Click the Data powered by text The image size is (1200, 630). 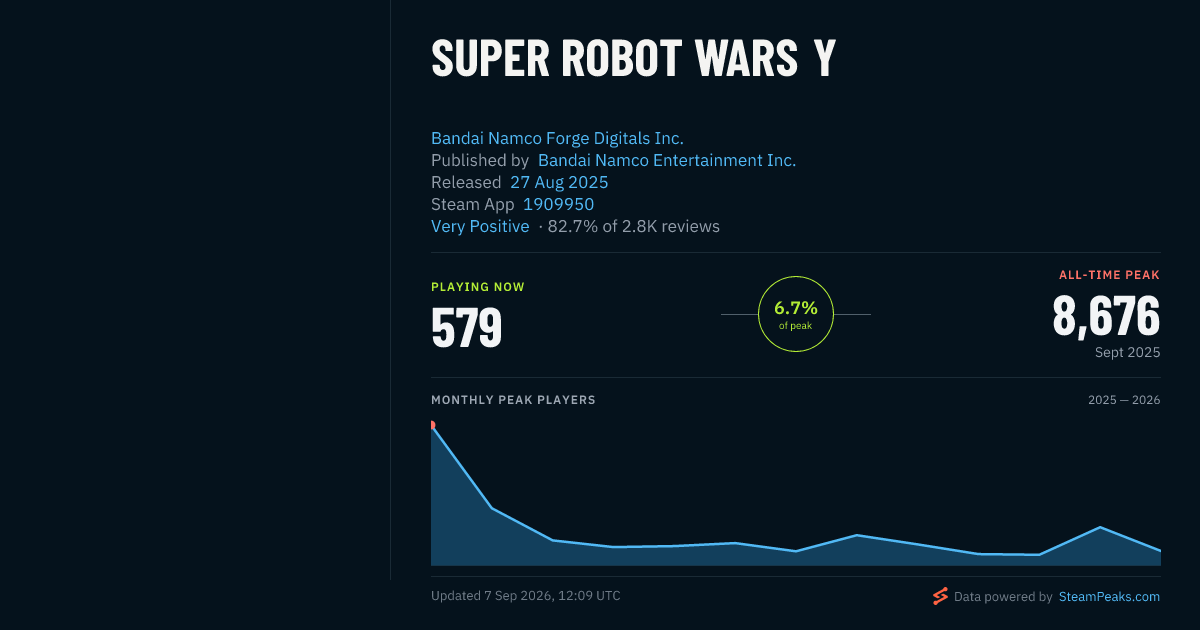pos(1003,597)
